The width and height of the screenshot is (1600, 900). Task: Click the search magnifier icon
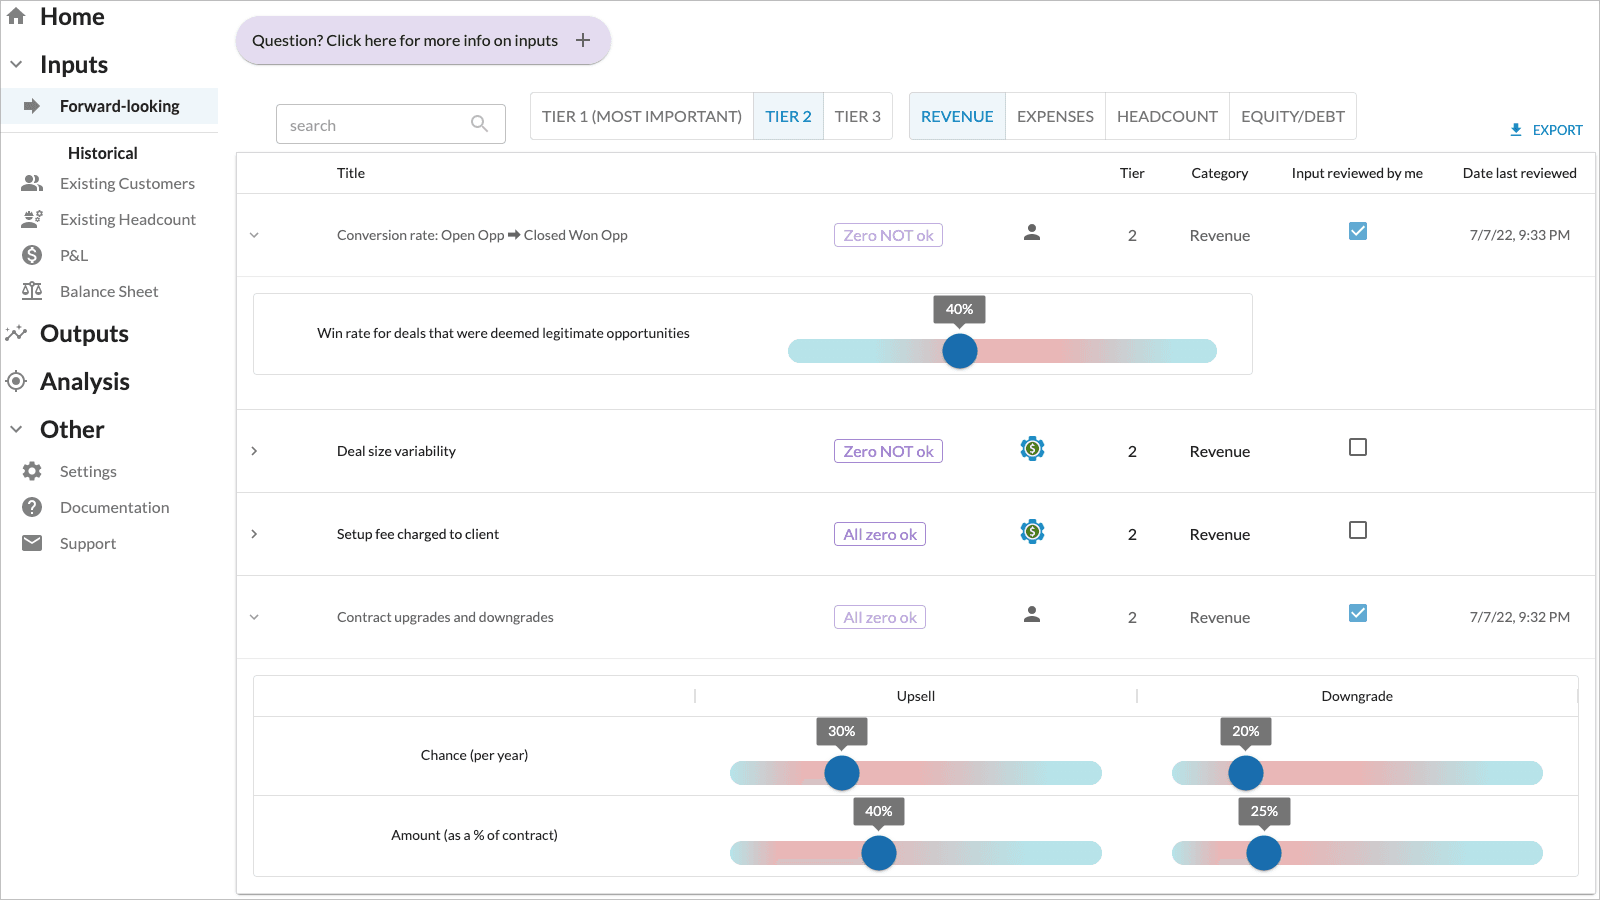tap(479, 124)
